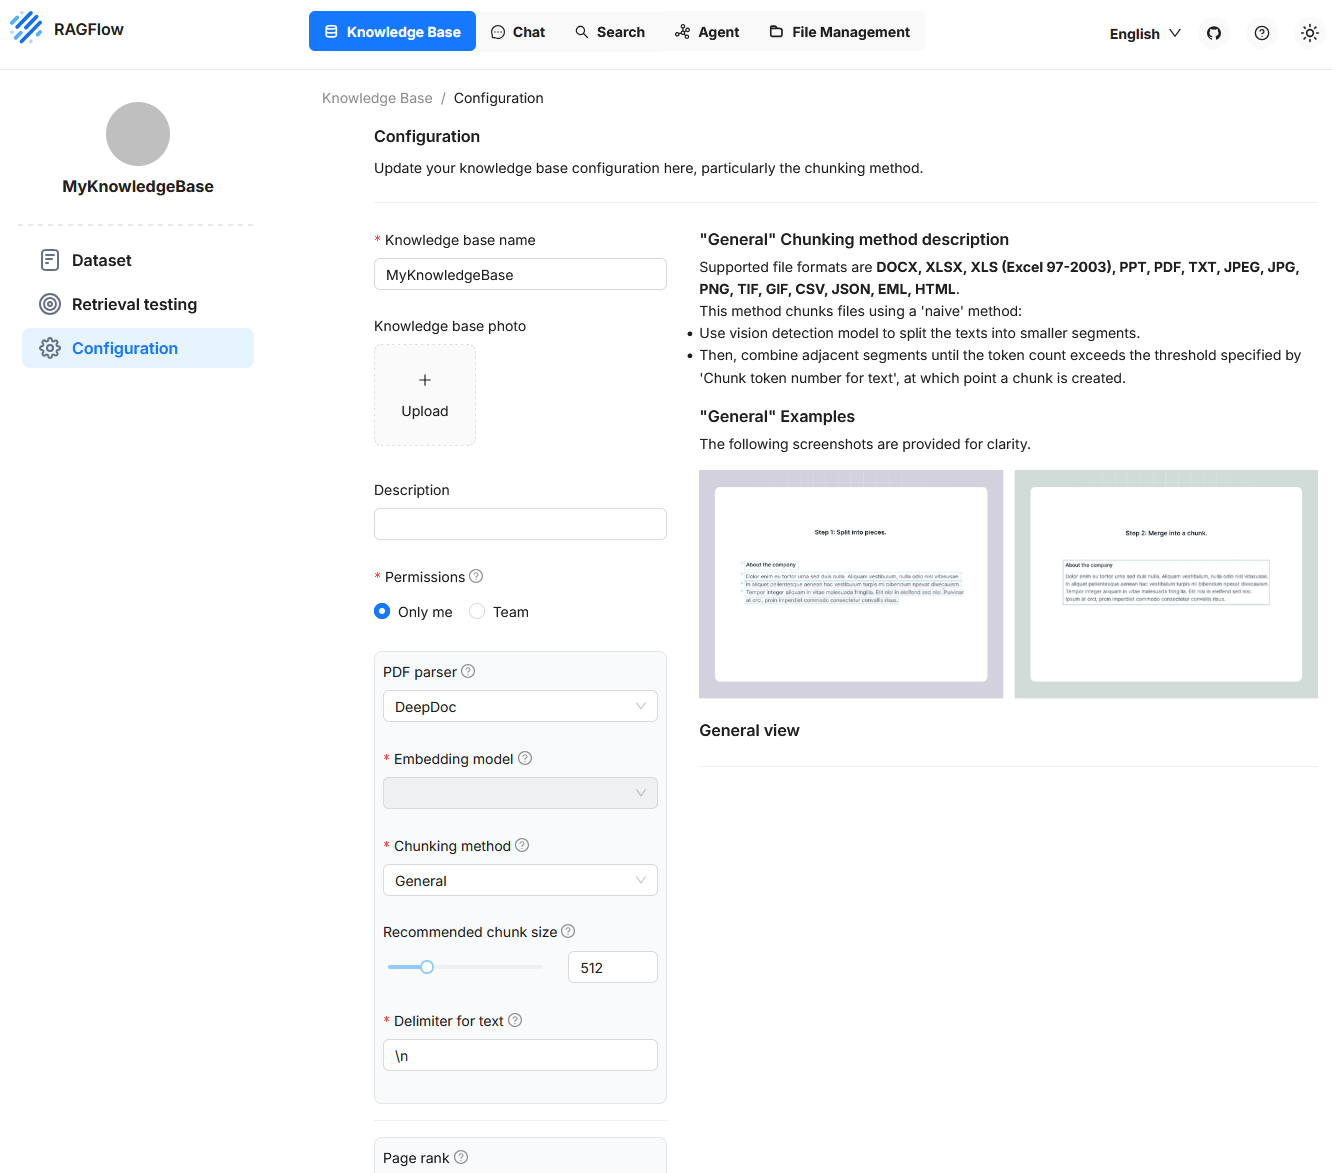Select the Only me permission radio
The height and width of the screenshot is (1173, 1332).
382,611
